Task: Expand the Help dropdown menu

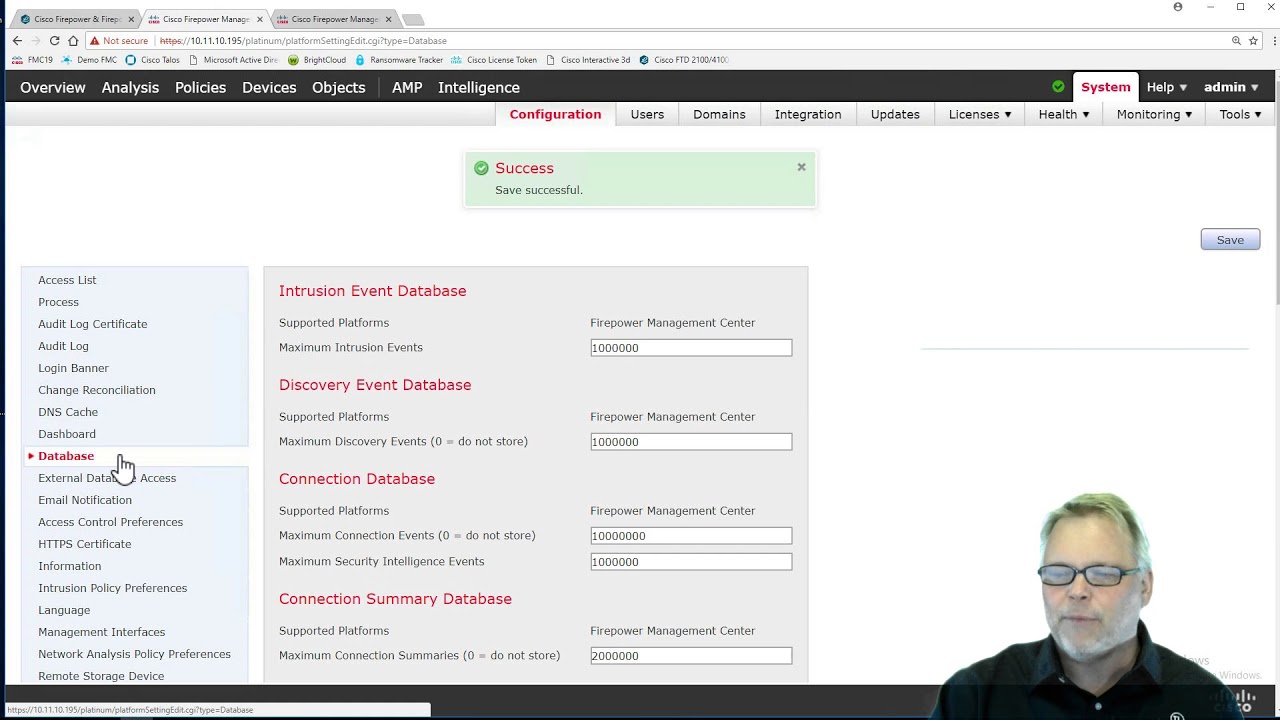Action: point(1167,87)
